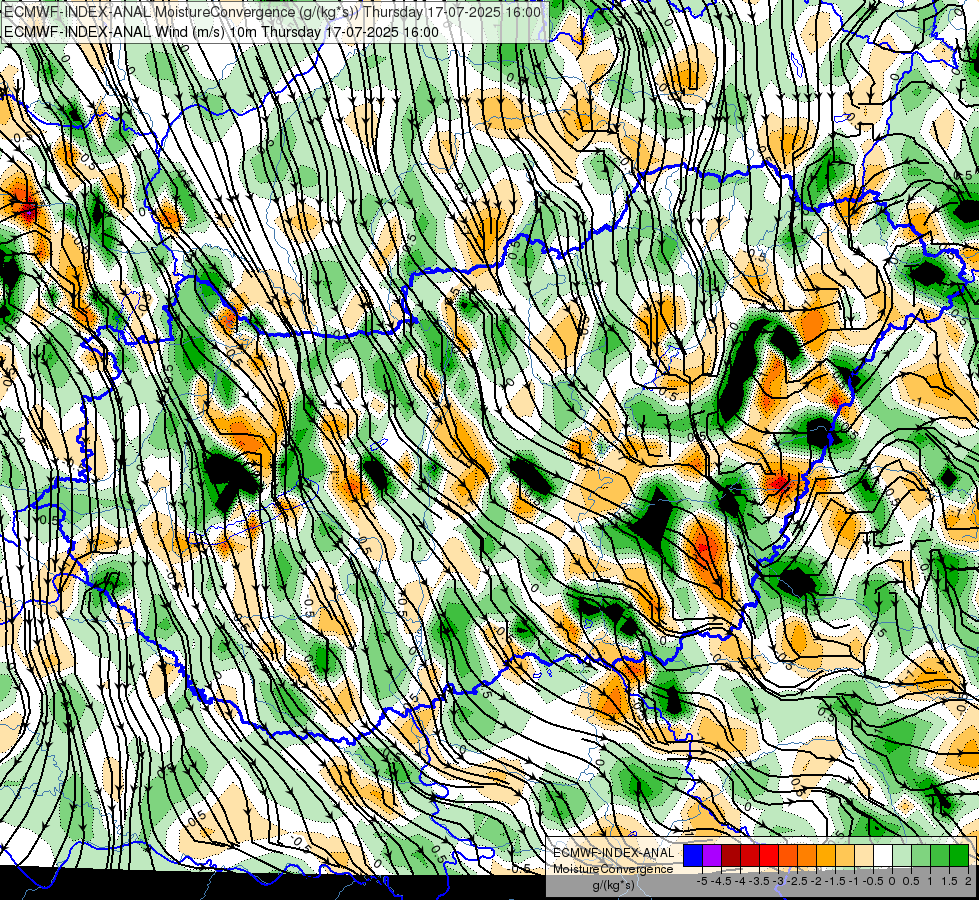Click the '2' label ending the legend scale

968,881
